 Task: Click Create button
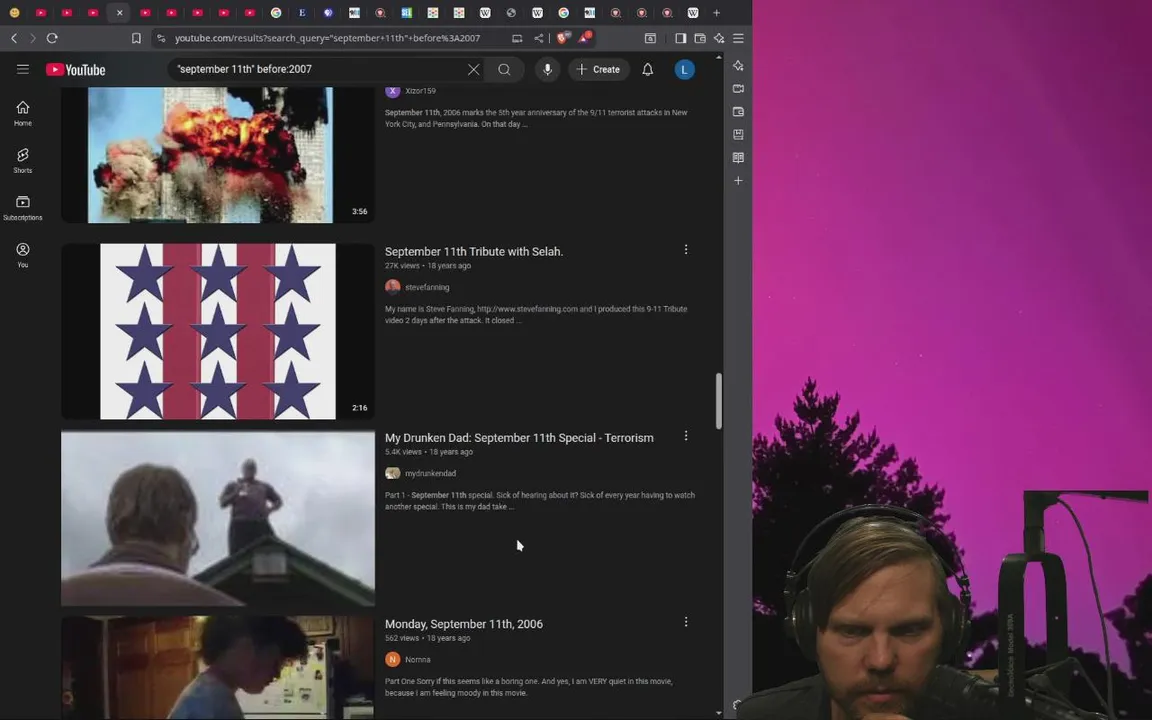point(599,69)
